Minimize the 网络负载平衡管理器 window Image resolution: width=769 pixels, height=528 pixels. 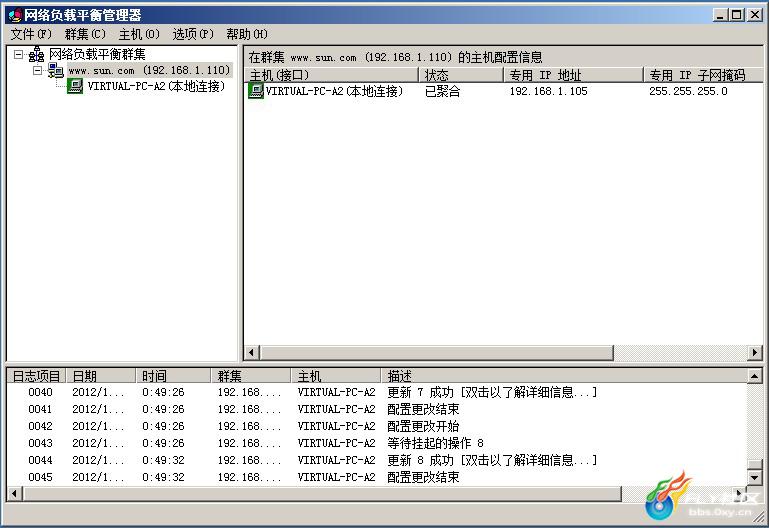[x=720, y=15]
